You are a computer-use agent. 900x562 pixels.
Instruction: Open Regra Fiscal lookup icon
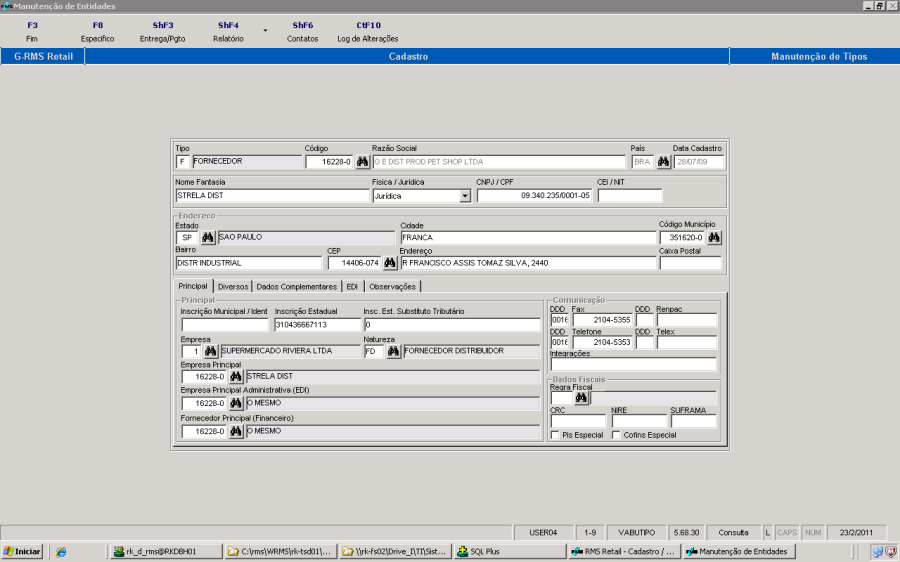click(x=581, y=398)
